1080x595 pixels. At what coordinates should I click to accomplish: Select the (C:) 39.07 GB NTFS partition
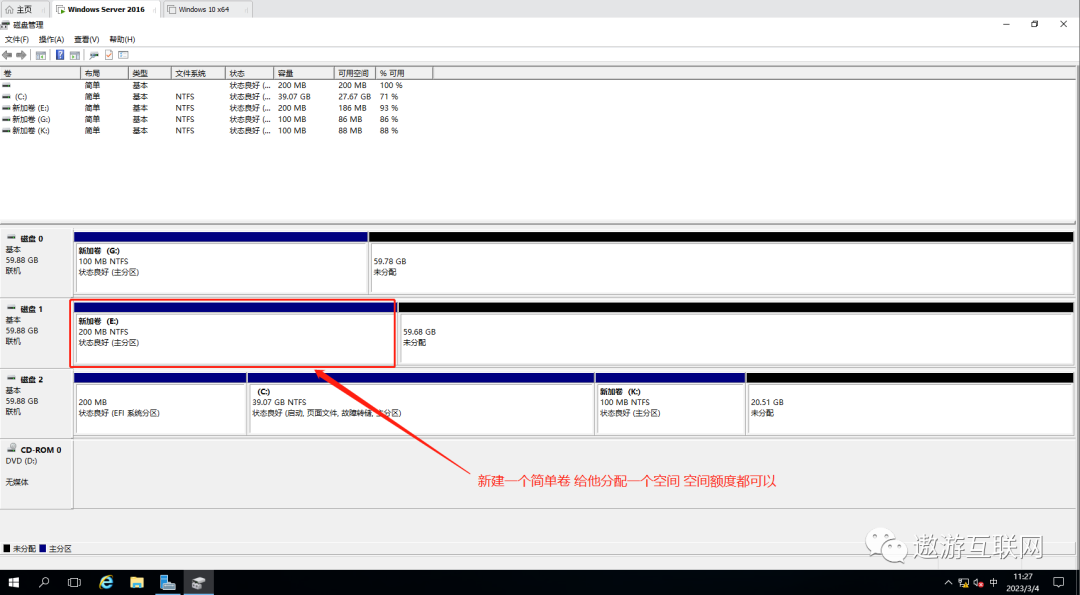pos(421,404)
